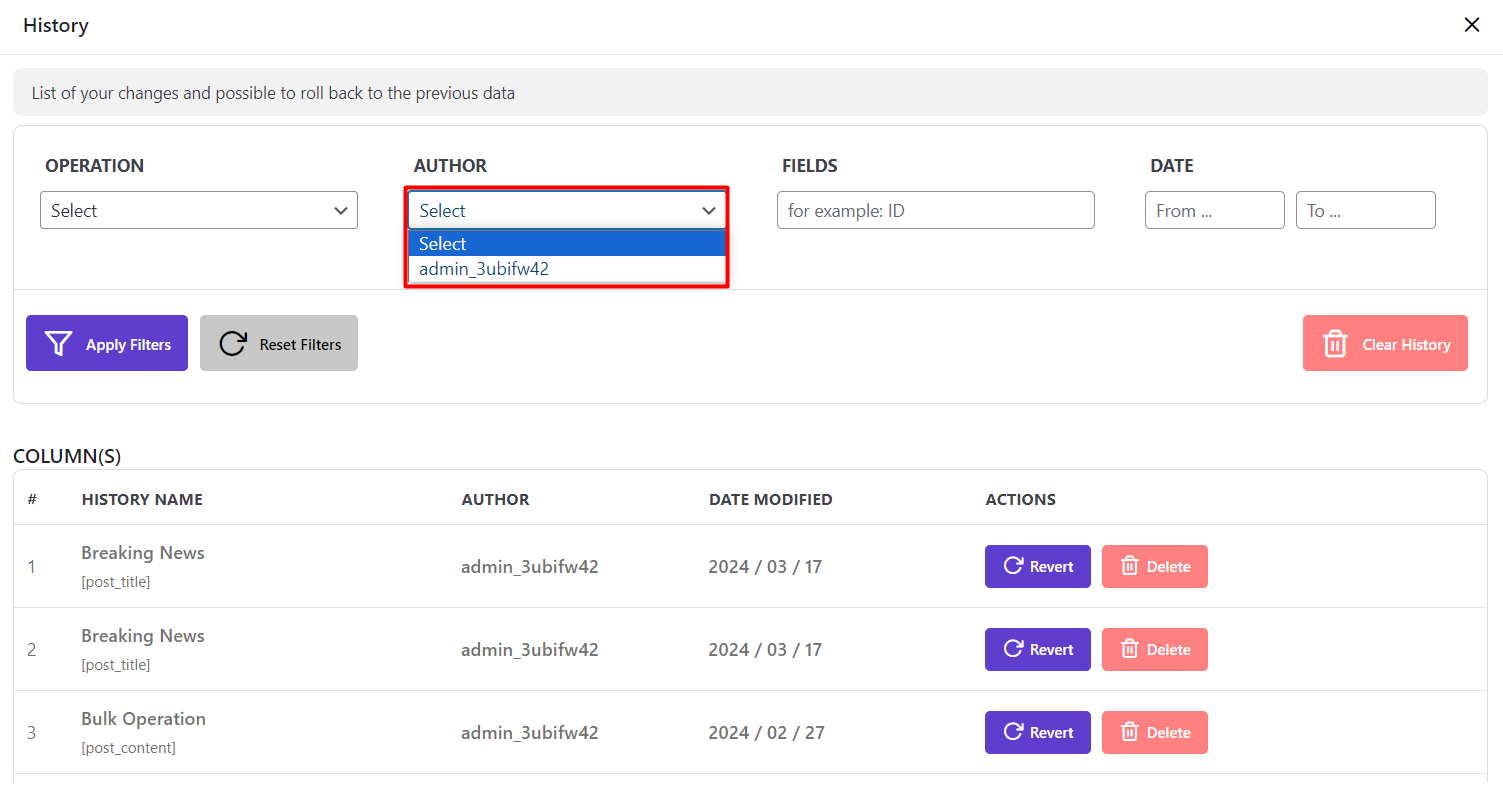Click the From date field
This screenshot has height=791, width=1503.
pos(1214,211)
